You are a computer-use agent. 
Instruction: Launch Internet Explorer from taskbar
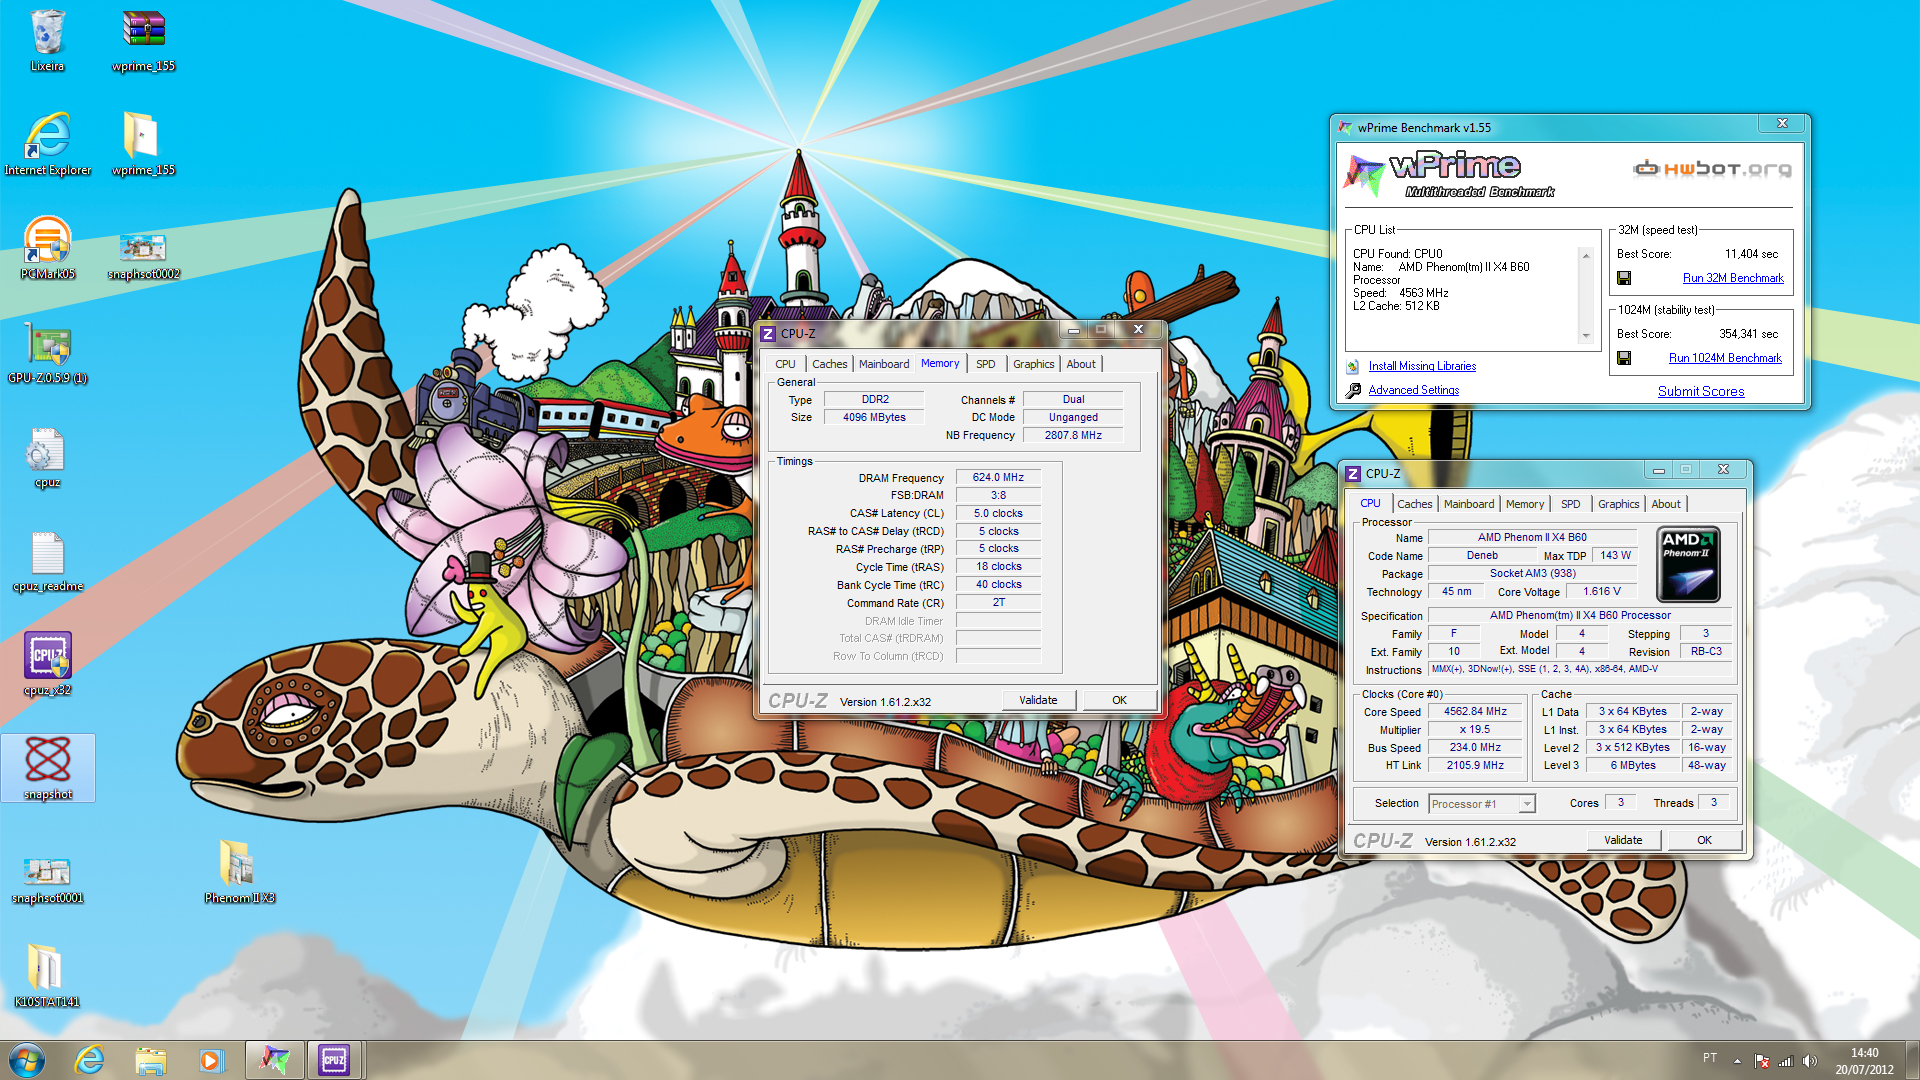[x=90, y=1060]
